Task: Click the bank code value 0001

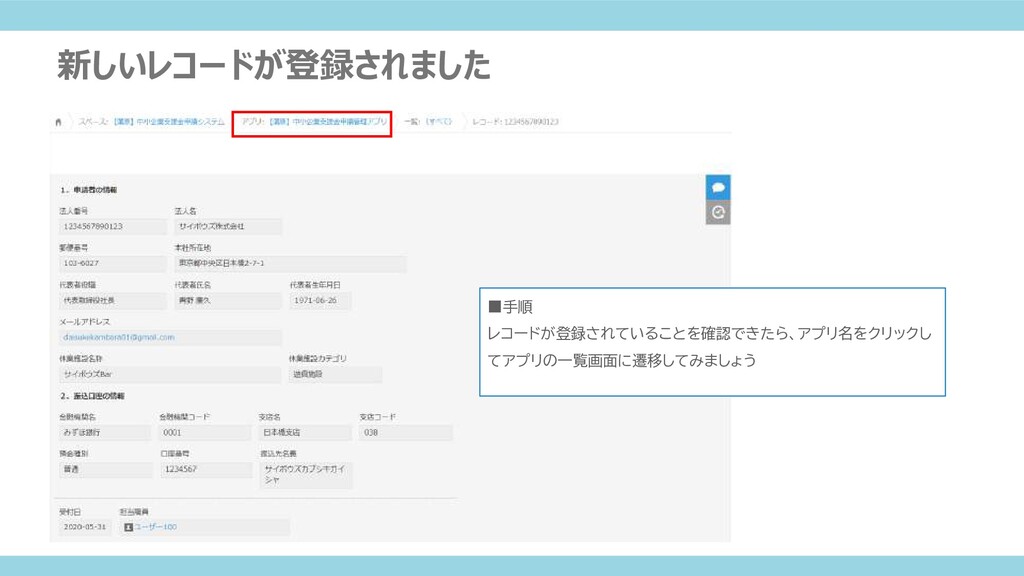Action: (205, 432)
